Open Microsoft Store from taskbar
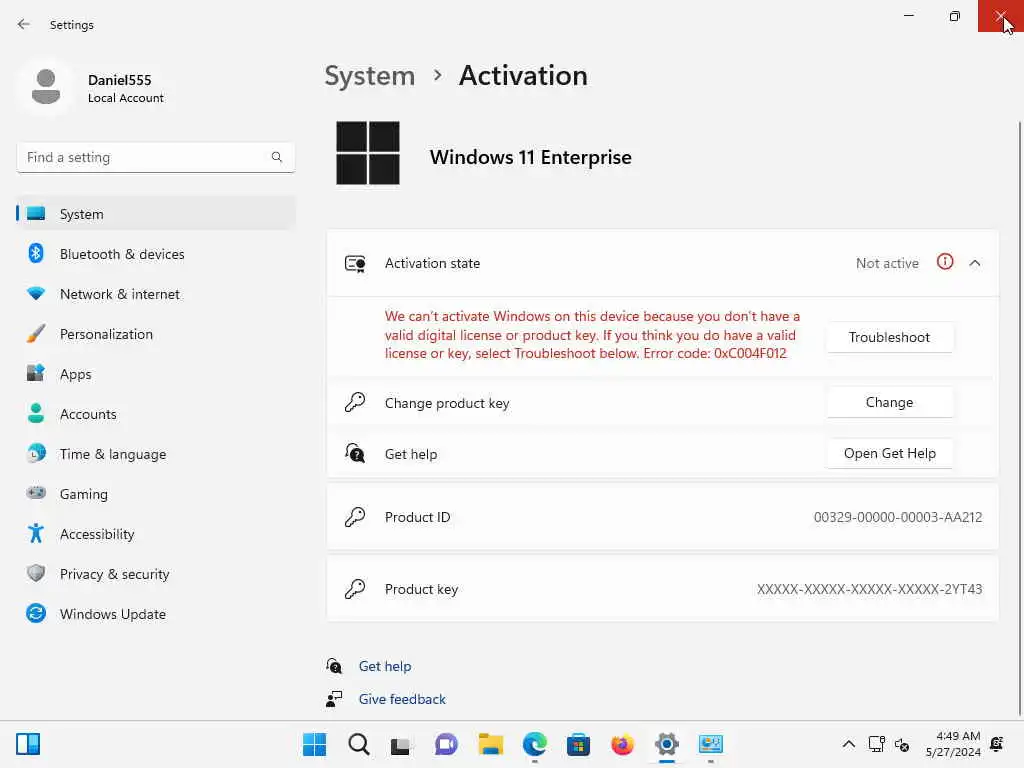 click(579, 744)
